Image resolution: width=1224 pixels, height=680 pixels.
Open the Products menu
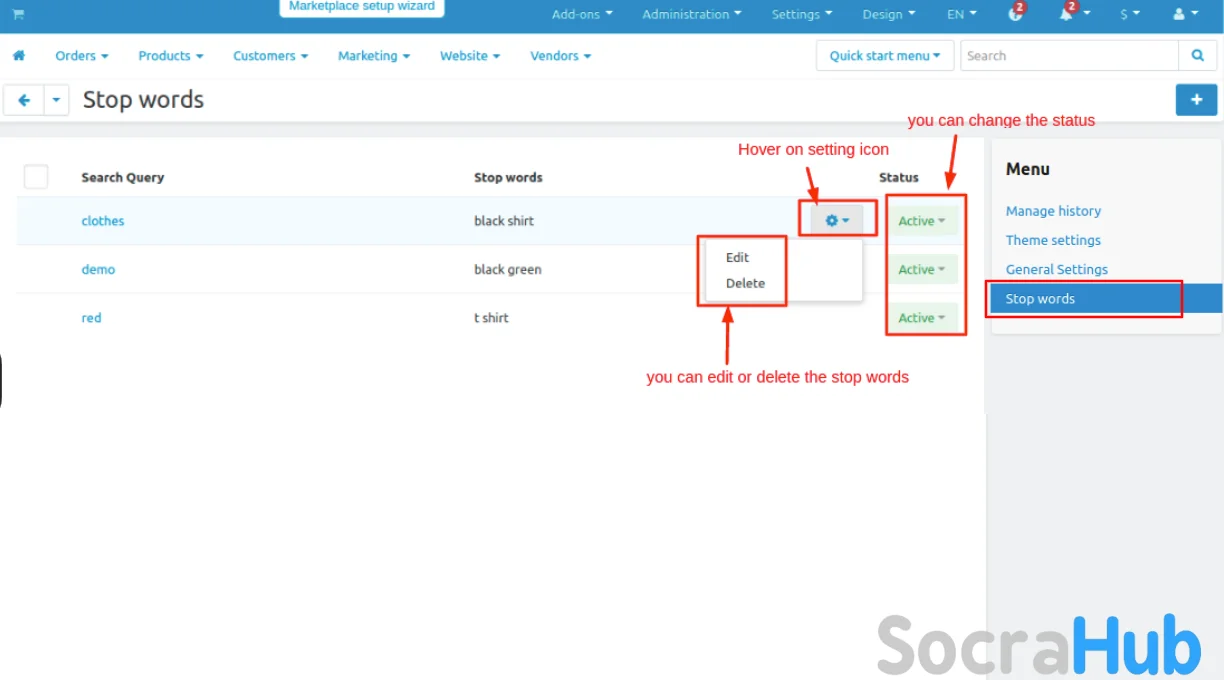[x=170, y=56]
